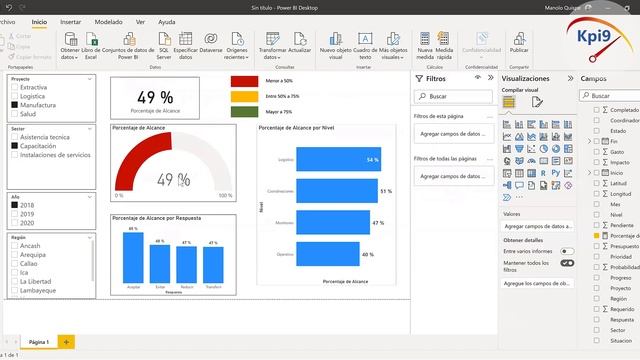Image resolution: width=640 pixels, height=360 pixels.
Task: Select the 49 % Porcentaje de Alcance card
Action: tap(155, 98)
